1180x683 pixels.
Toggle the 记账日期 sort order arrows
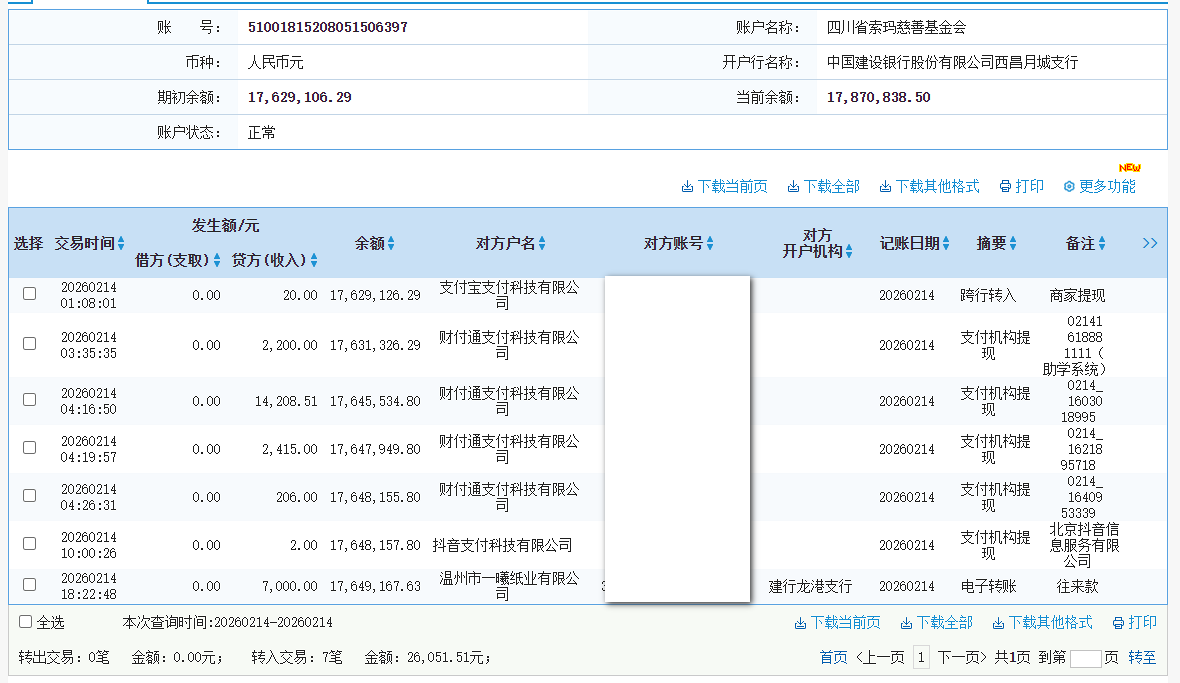pos(944,242)
